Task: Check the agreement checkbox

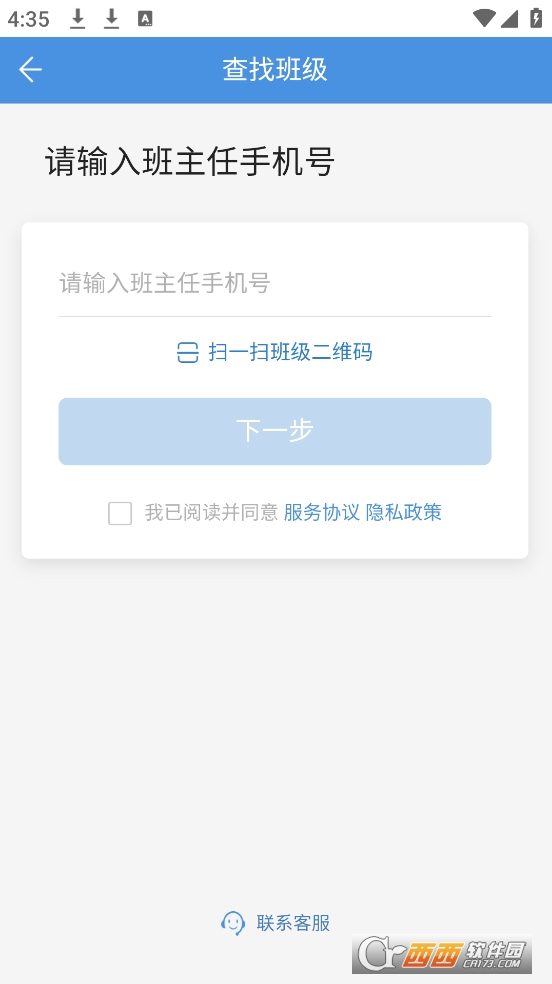Action: [120, 513]
